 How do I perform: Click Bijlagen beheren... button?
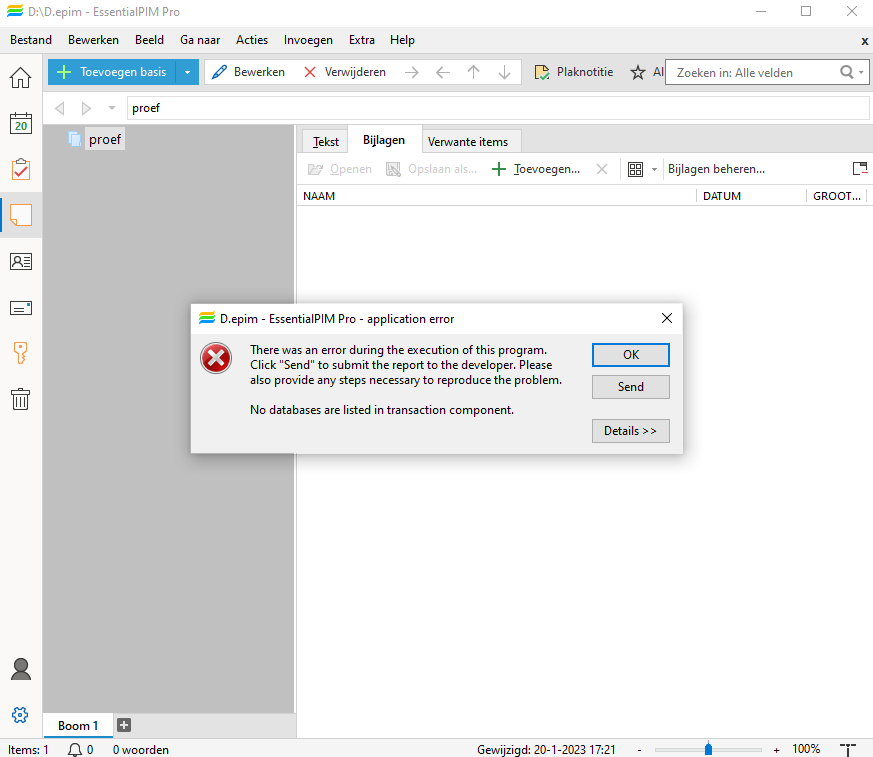716,169
